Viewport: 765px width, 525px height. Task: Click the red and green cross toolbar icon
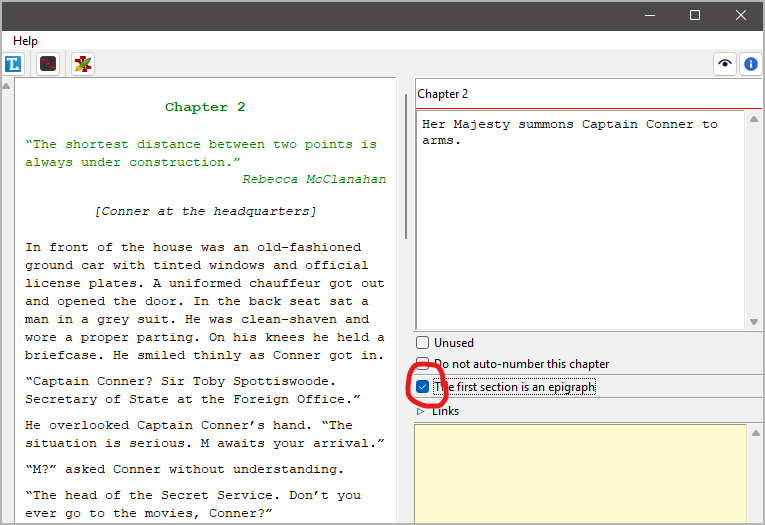pos(83,64)
